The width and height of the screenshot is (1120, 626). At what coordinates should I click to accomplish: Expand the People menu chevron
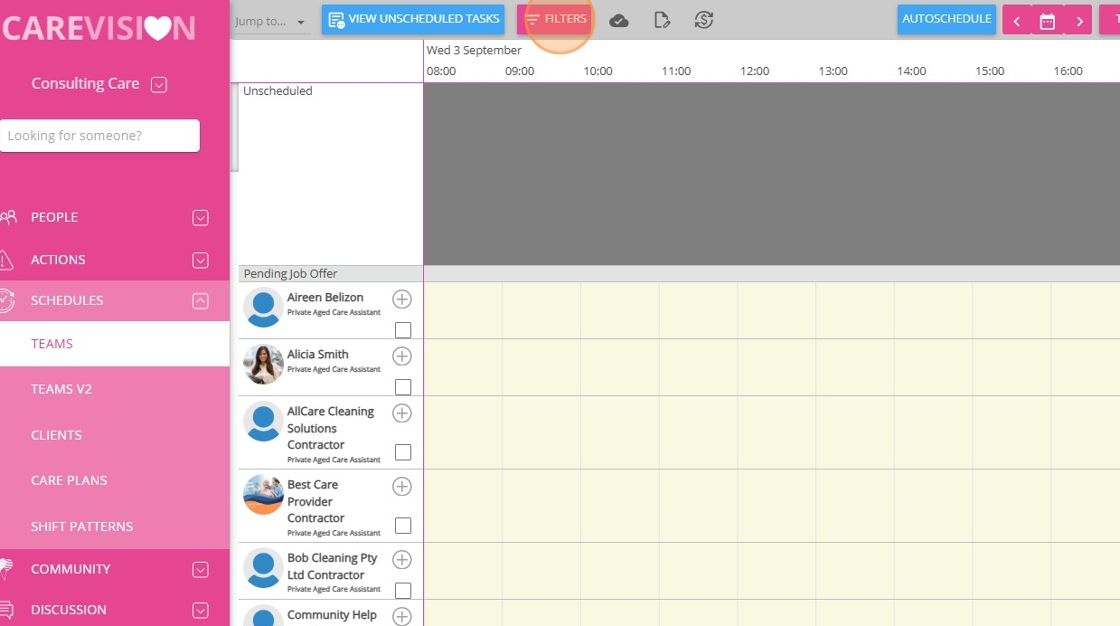[200, 217]
